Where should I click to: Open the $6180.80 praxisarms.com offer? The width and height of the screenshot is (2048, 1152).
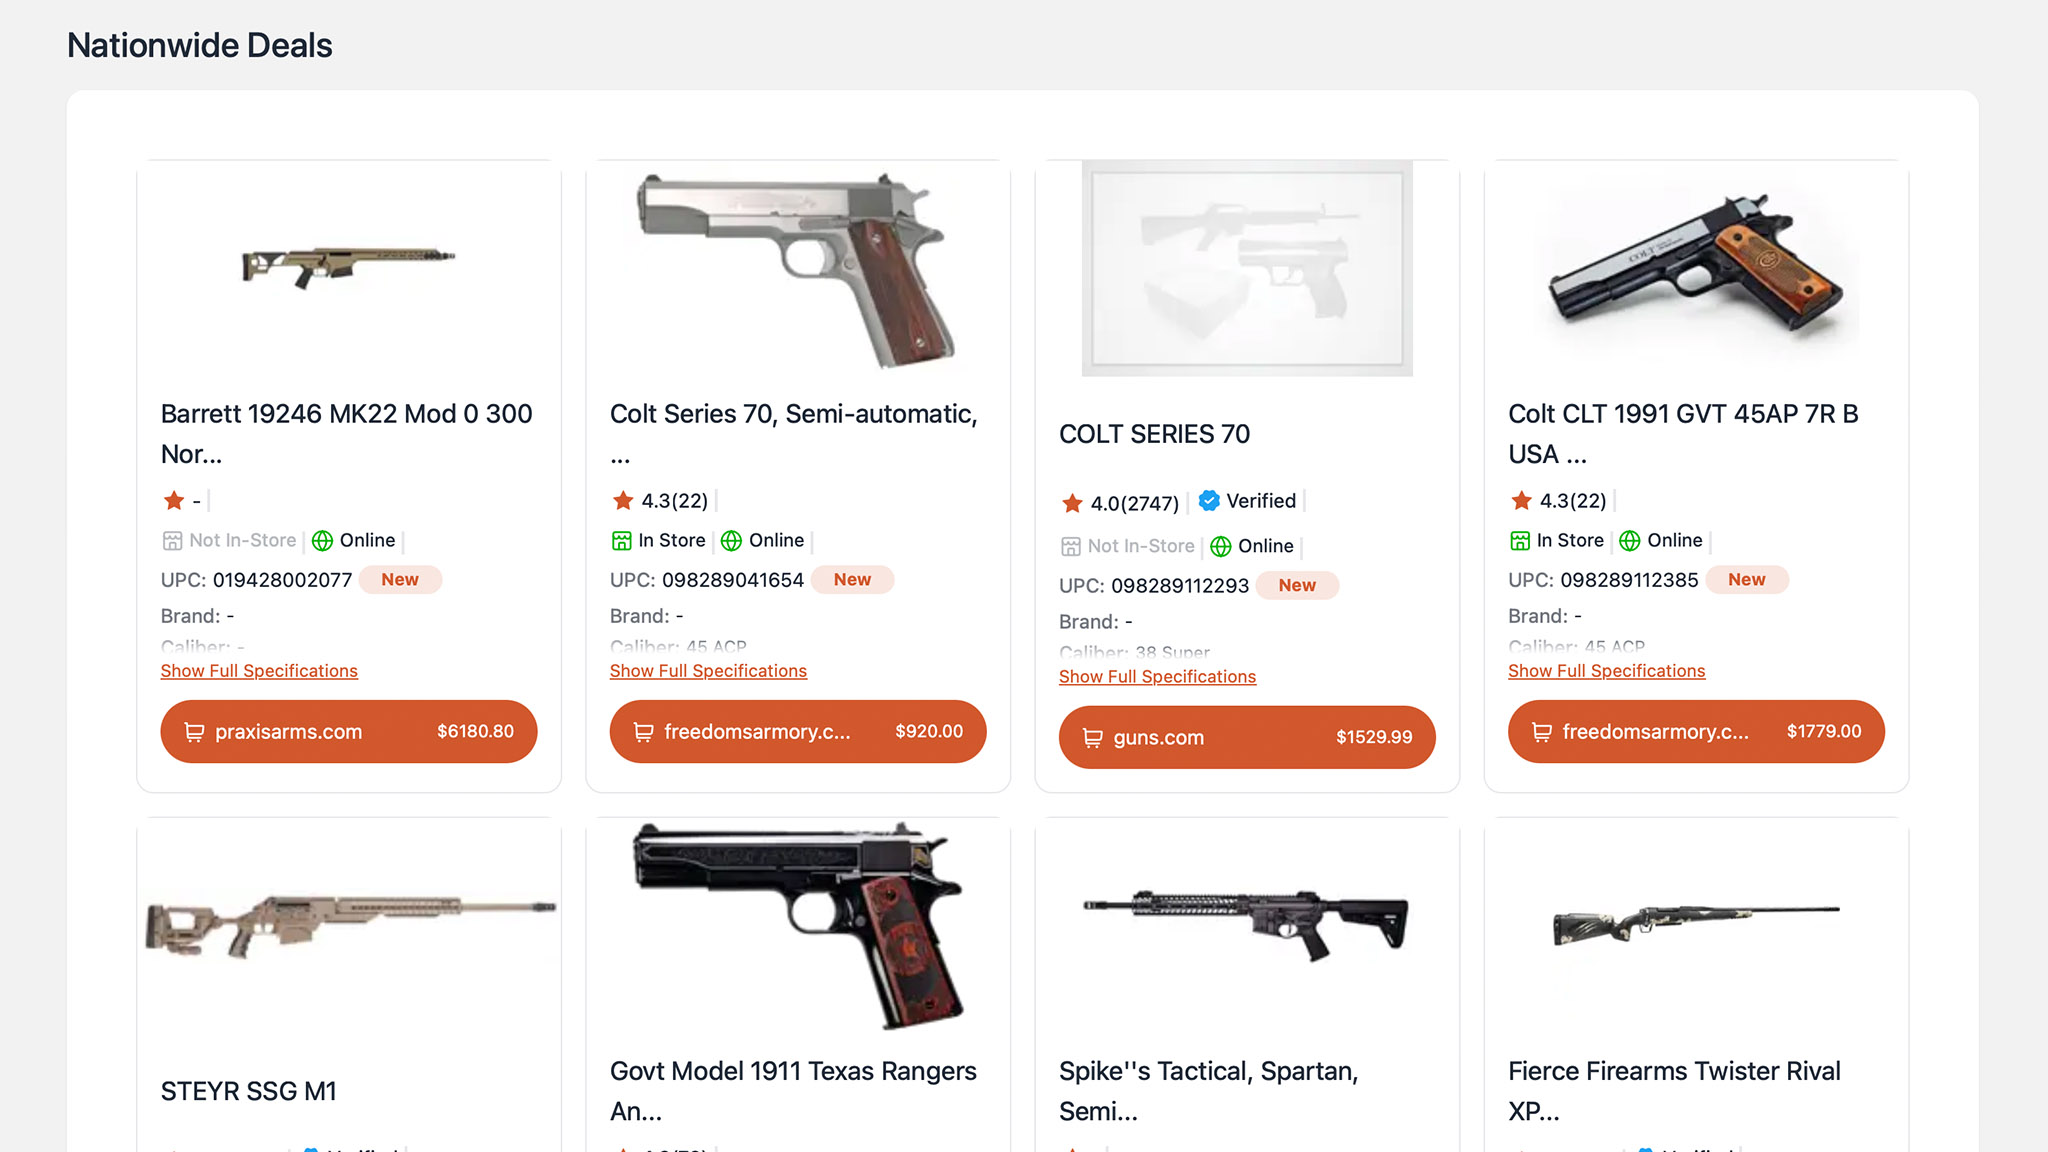(x=348, y=731)
